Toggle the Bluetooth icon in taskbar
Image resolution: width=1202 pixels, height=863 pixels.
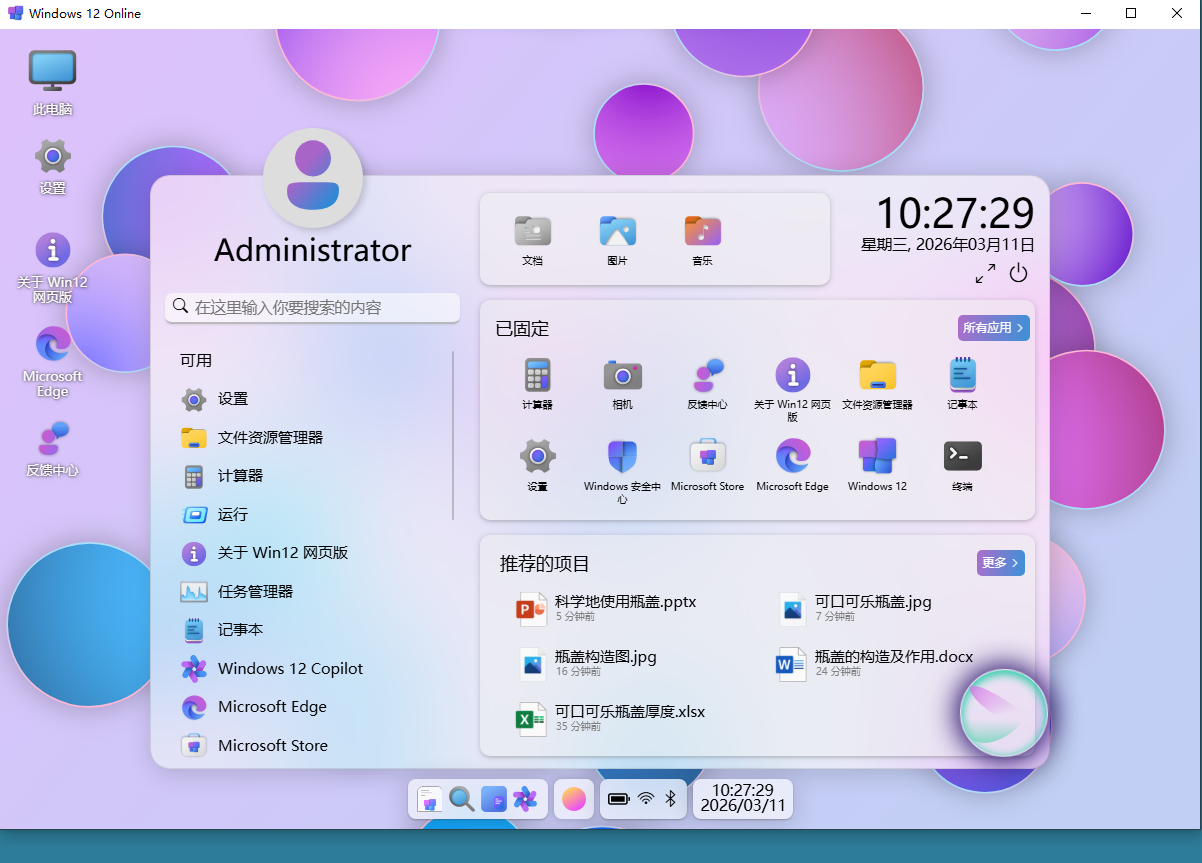click(x=671, y=798)
